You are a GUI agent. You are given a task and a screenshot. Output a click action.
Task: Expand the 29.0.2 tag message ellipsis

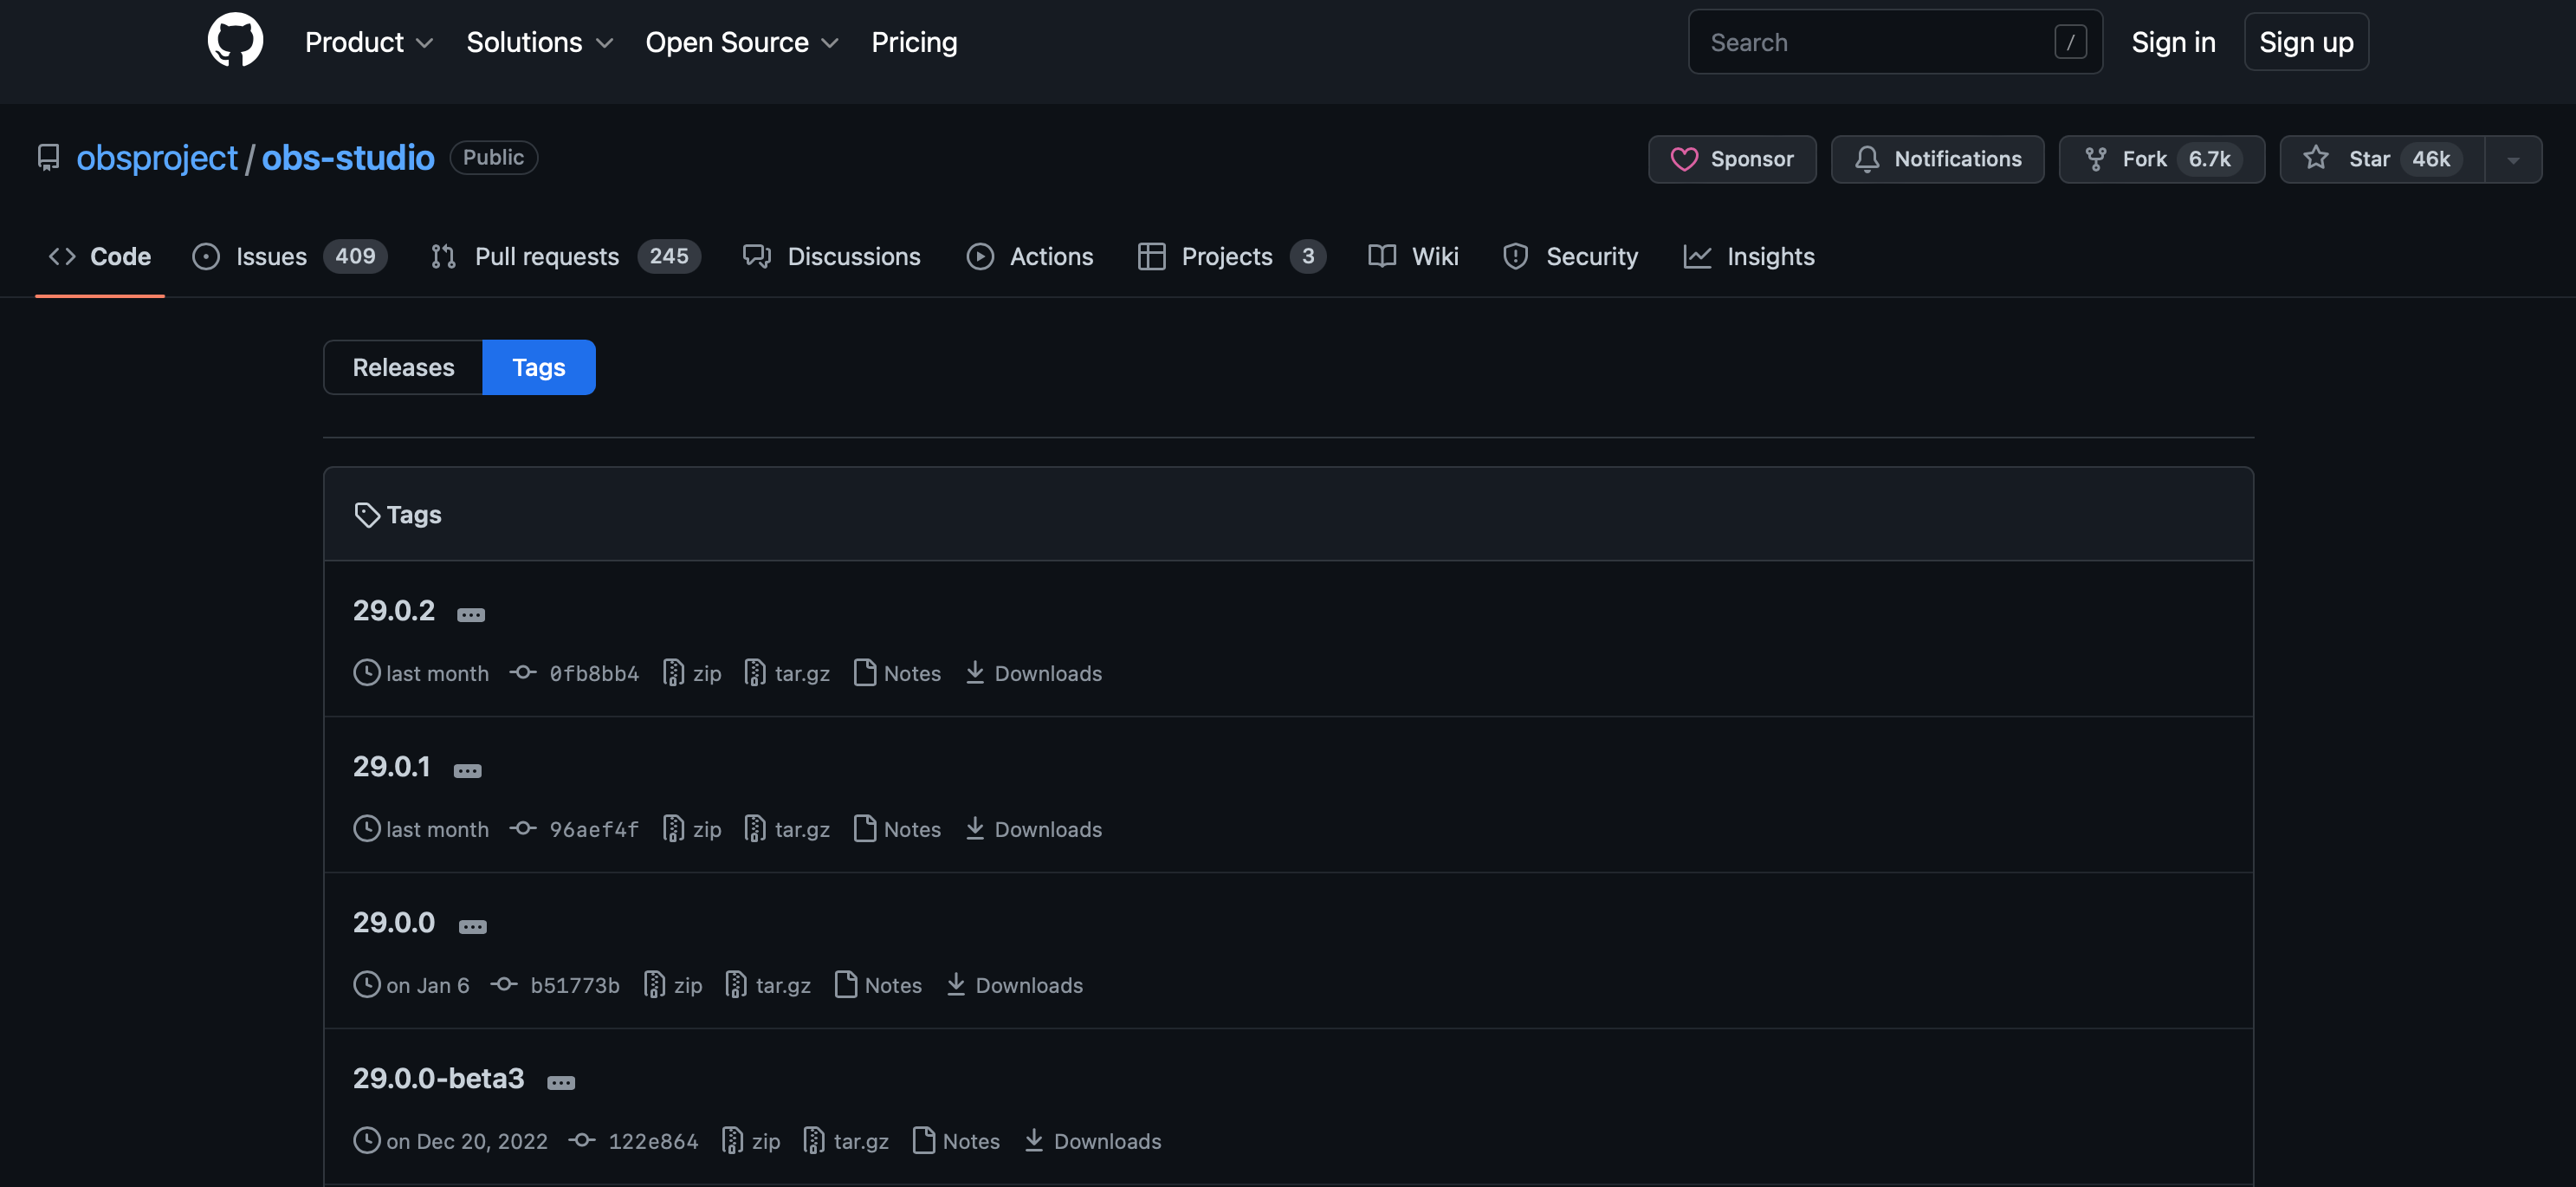pos(471,614)
